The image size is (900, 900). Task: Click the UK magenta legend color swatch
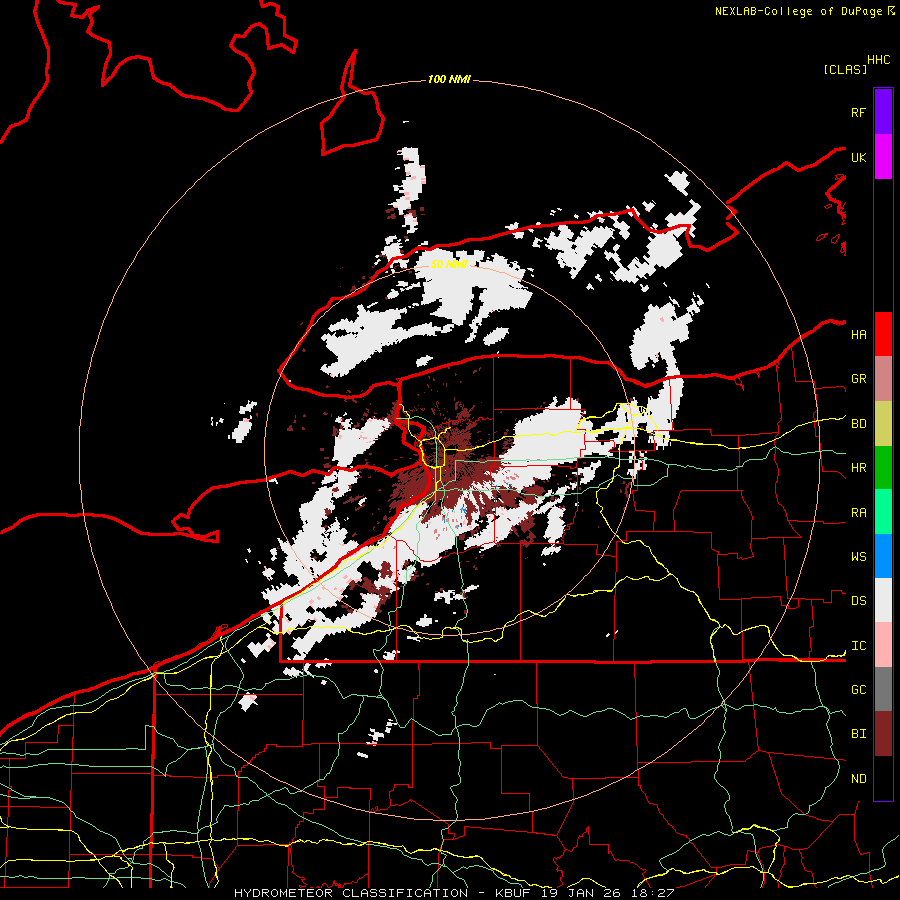click(883, 157)
